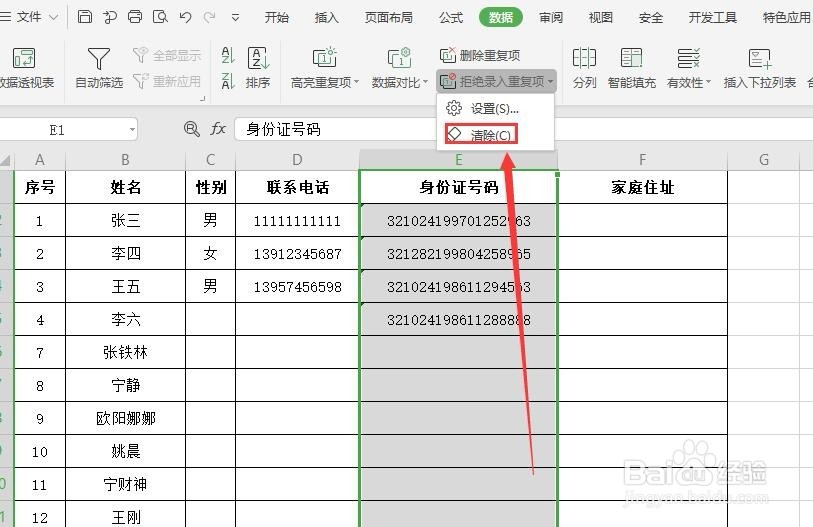Viewport: 813px width, 527px height.
Task: Click the sort ascending A-Z icon
Action: pos(228,55)
